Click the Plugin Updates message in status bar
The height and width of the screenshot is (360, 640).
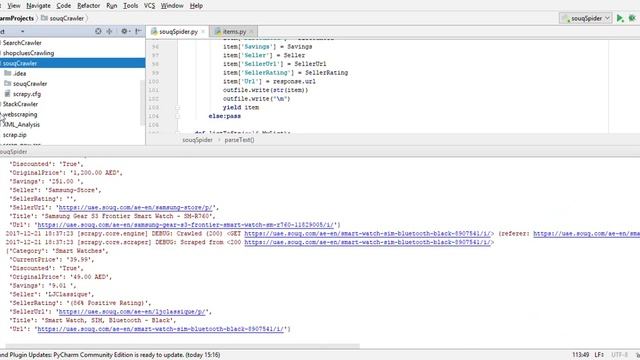pyautogui.click(x=110, y=355)
